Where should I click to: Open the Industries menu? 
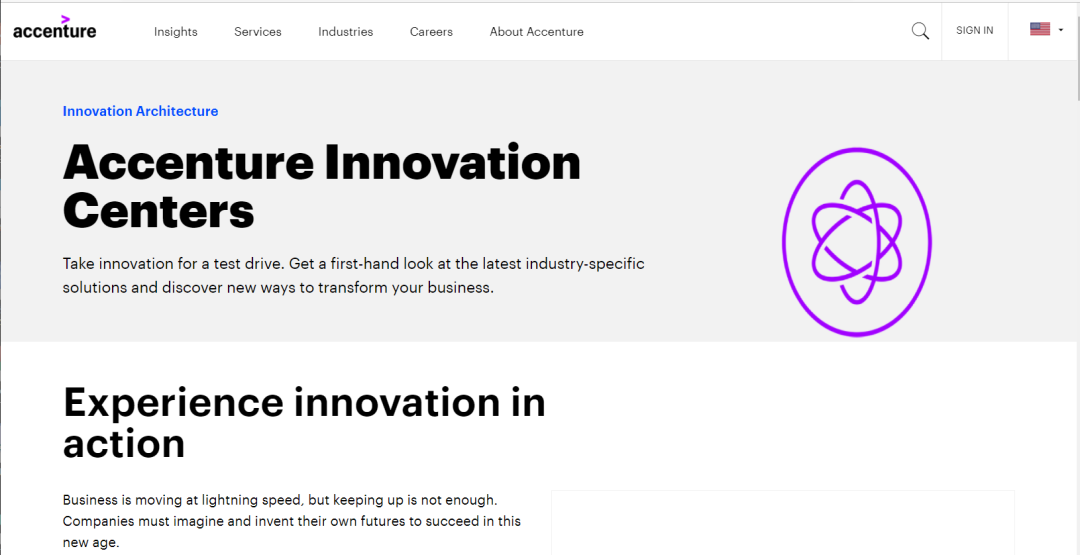coord(346,32)
